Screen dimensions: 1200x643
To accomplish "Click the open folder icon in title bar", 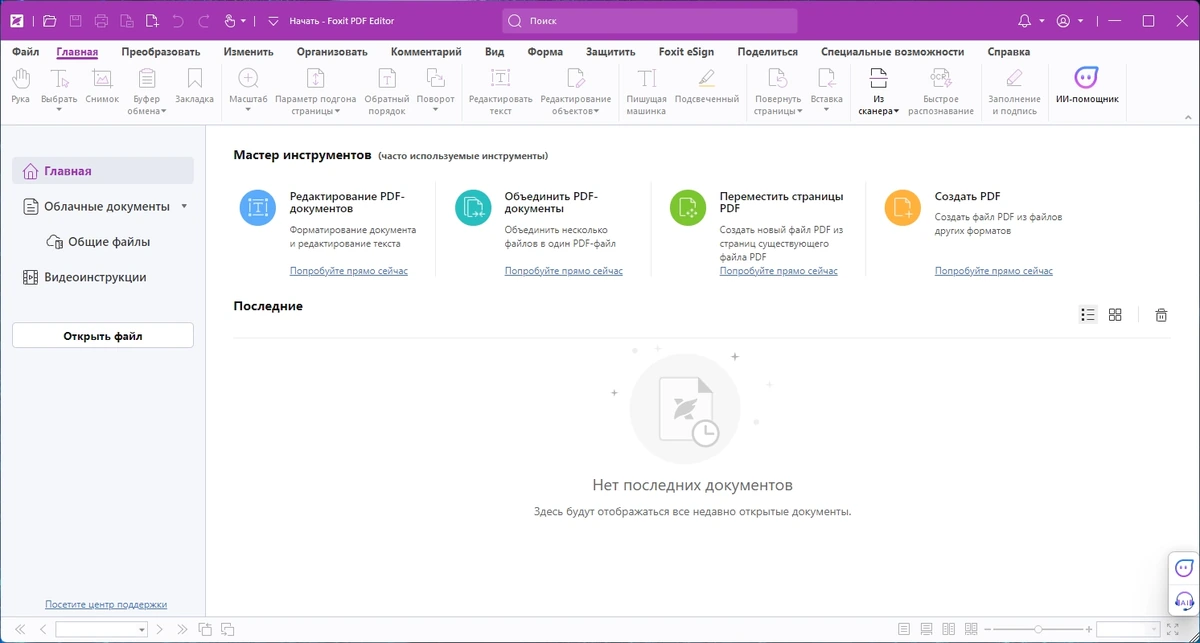I will (49, 21).
